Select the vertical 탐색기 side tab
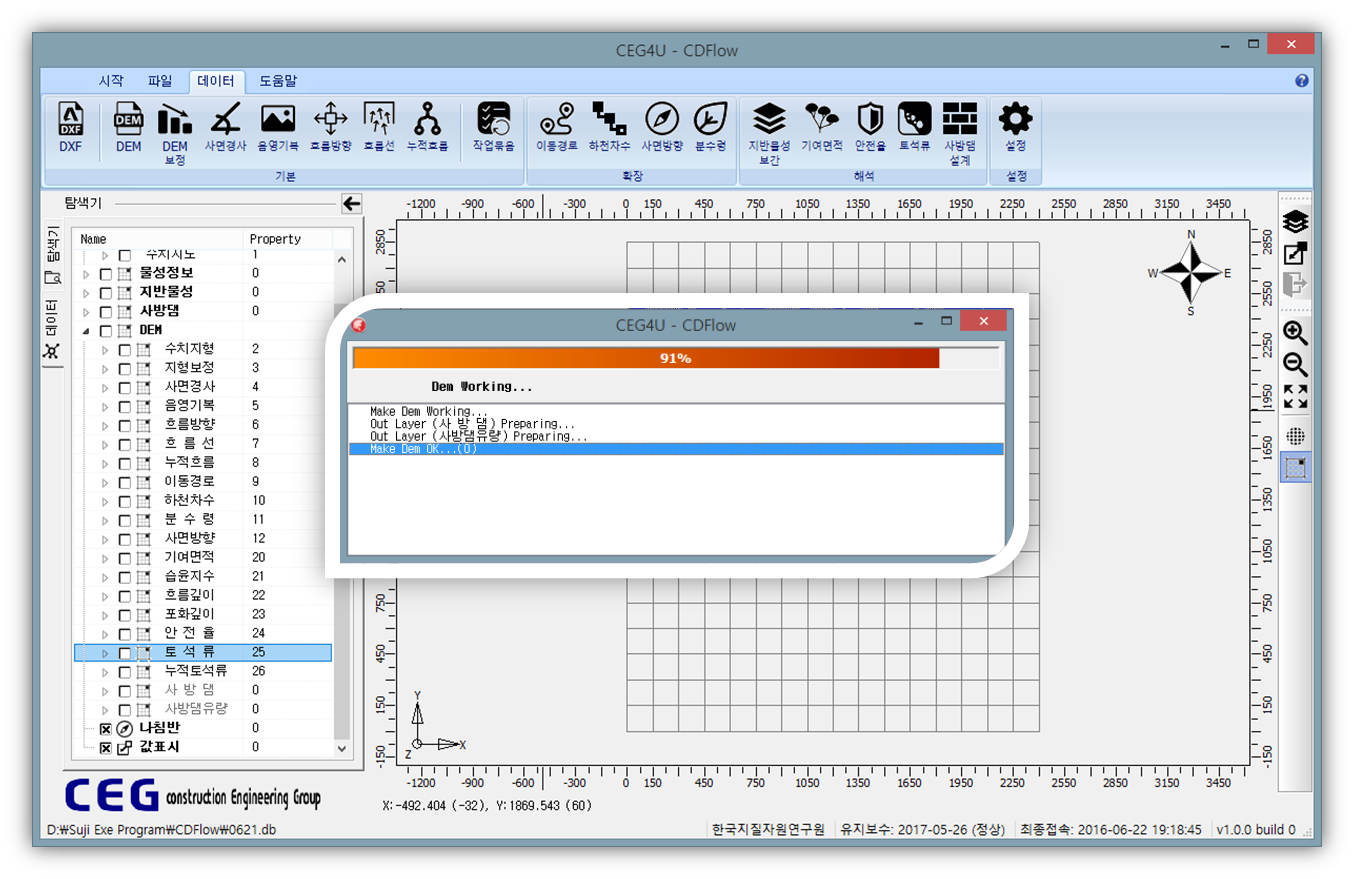The image size is (1354, 879). point(53,256)
